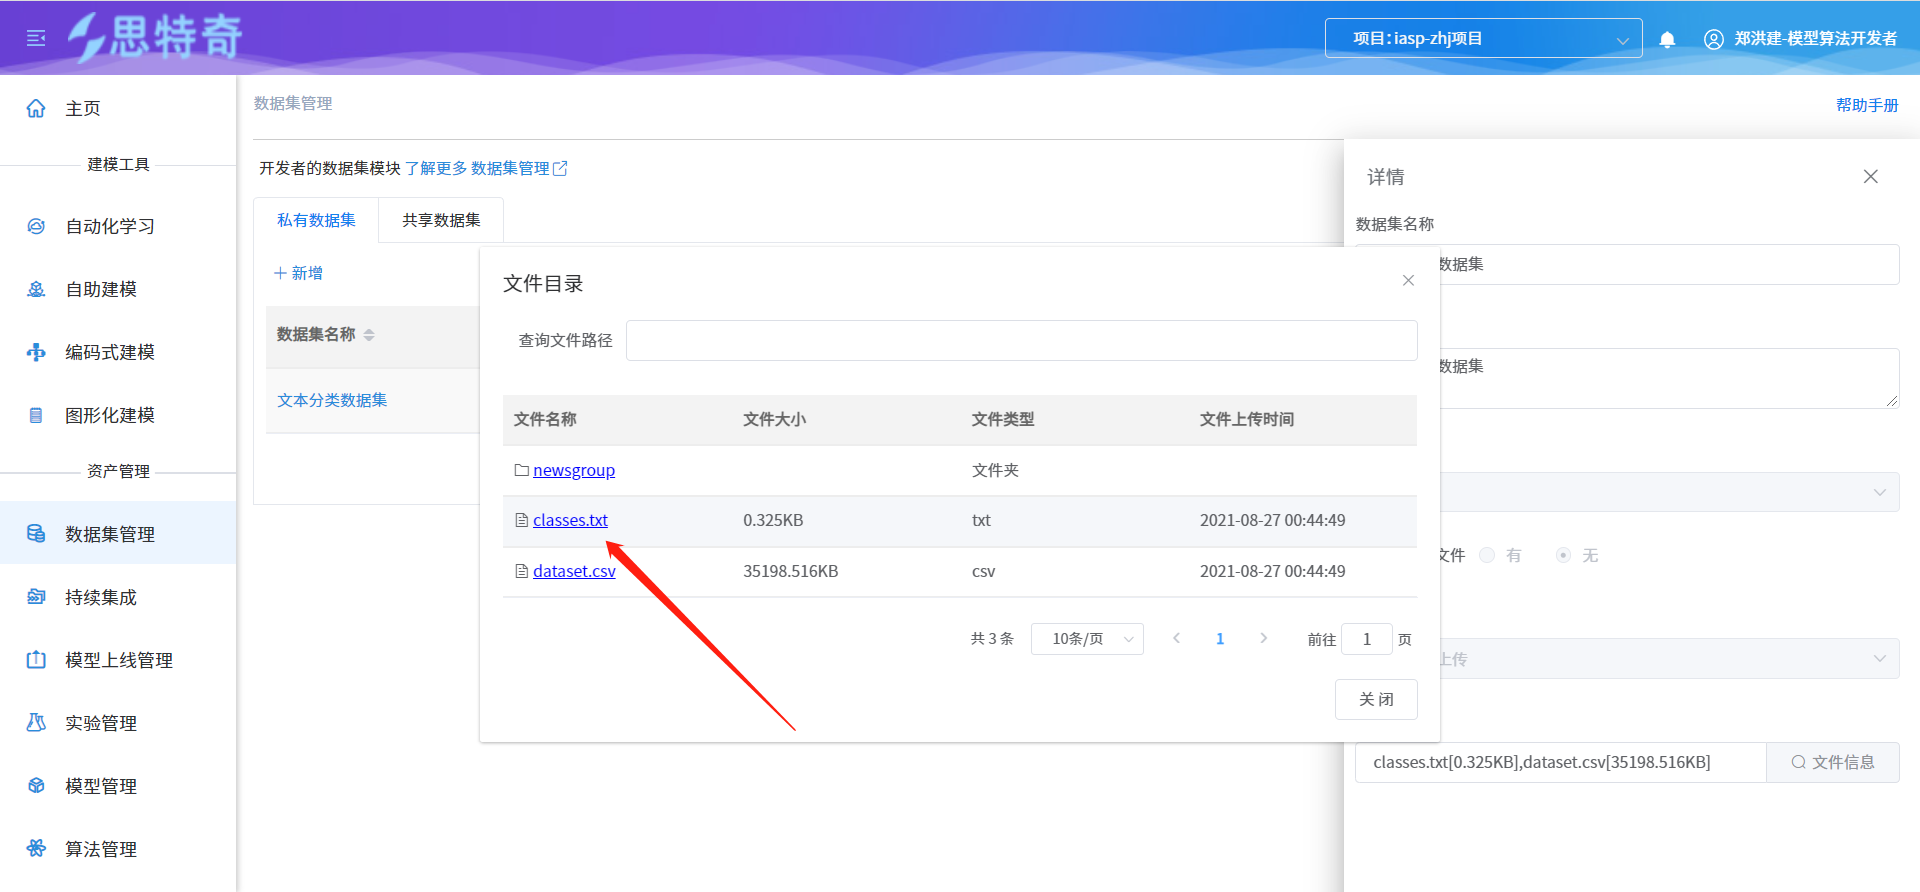
Task: Click the 文件夹 type cell
Action: click(x=995, y=470)
